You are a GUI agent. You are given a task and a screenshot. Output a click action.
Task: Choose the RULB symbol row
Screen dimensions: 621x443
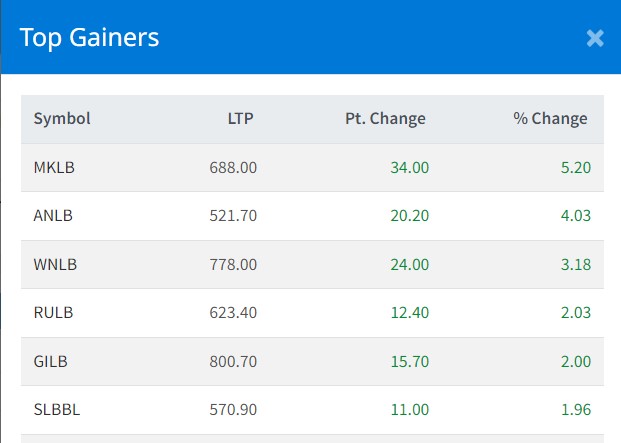tap(53, 313)
